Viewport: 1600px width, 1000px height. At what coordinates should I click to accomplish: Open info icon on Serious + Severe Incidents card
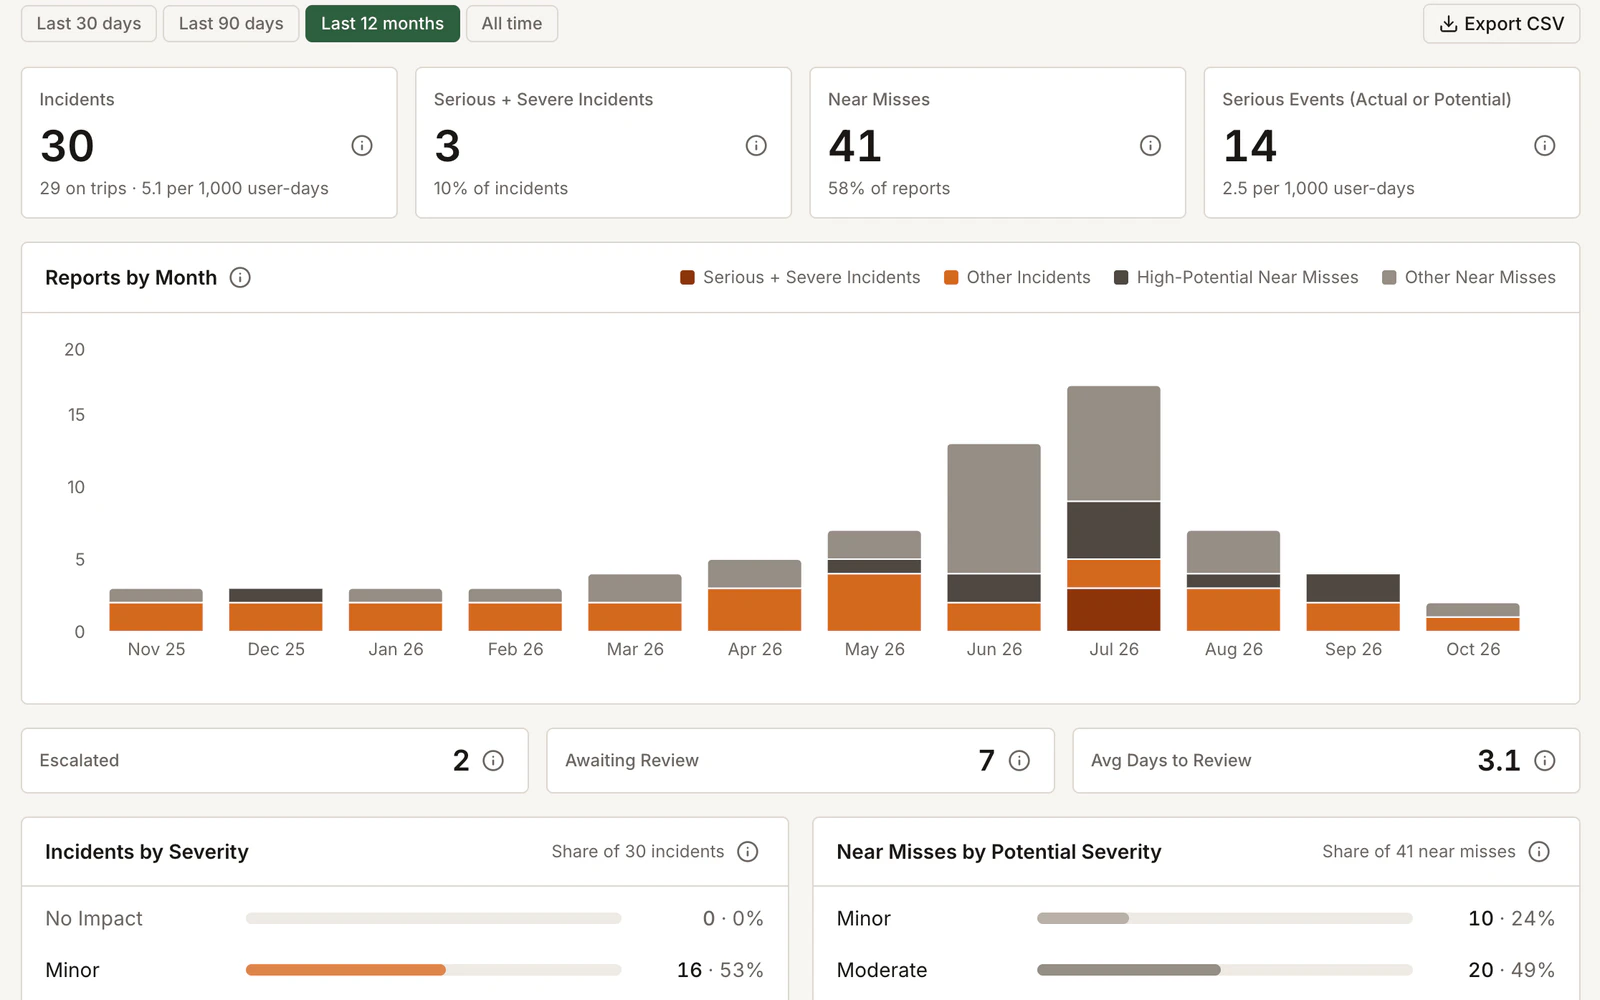pyautogui.click(x=756, y=146)
